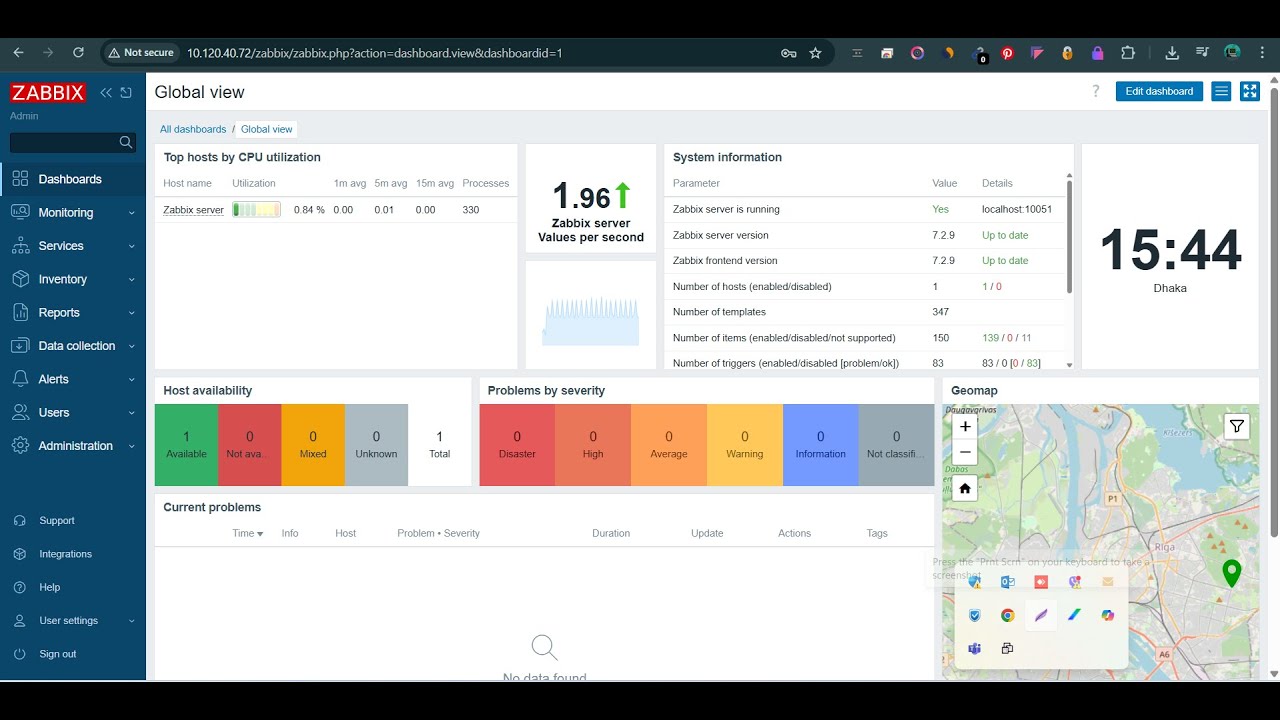
Task: Click the Help question mark icon in sidebar
Action: (20, 587)
